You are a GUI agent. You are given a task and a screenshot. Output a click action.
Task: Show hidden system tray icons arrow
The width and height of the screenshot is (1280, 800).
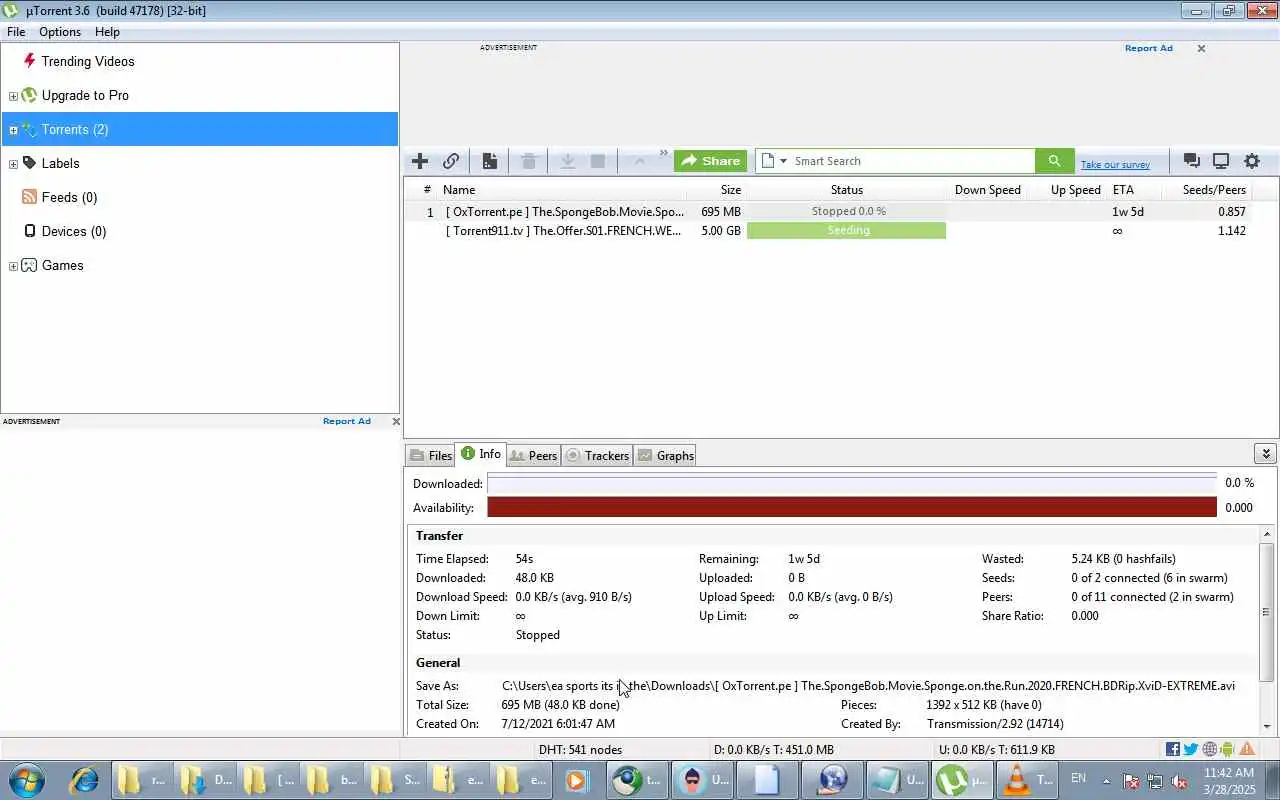point(1106,781)
